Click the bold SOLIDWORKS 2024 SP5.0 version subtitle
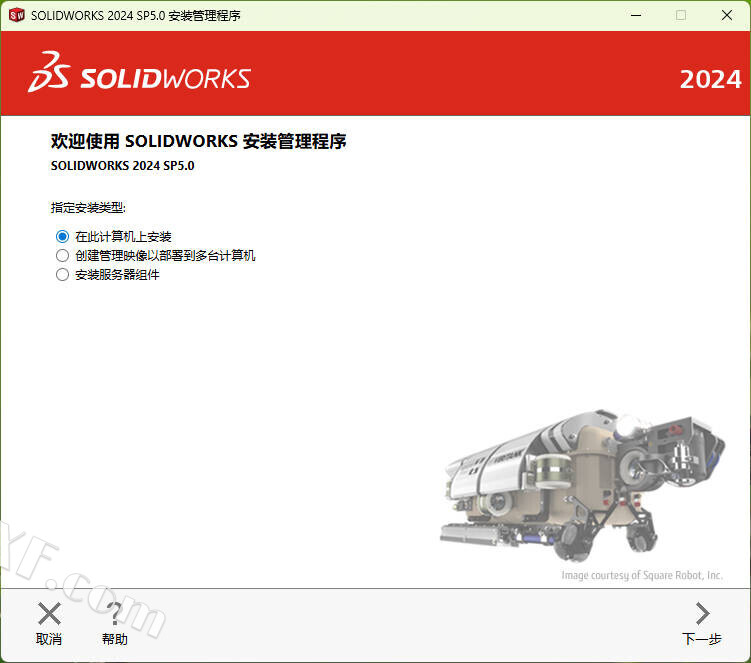The height and width of the screenshot is (663, 751). pos(122,165)
